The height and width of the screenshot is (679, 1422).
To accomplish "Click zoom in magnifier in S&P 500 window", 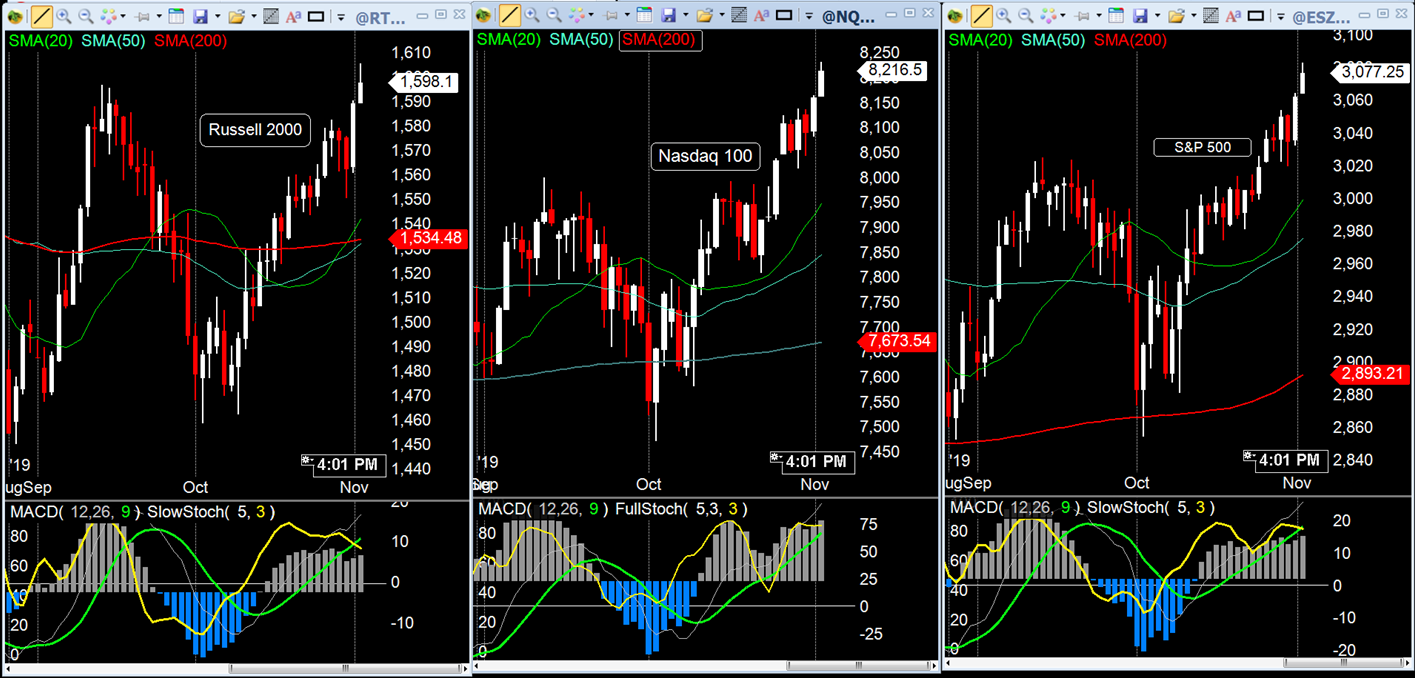I will point(1003,16).
